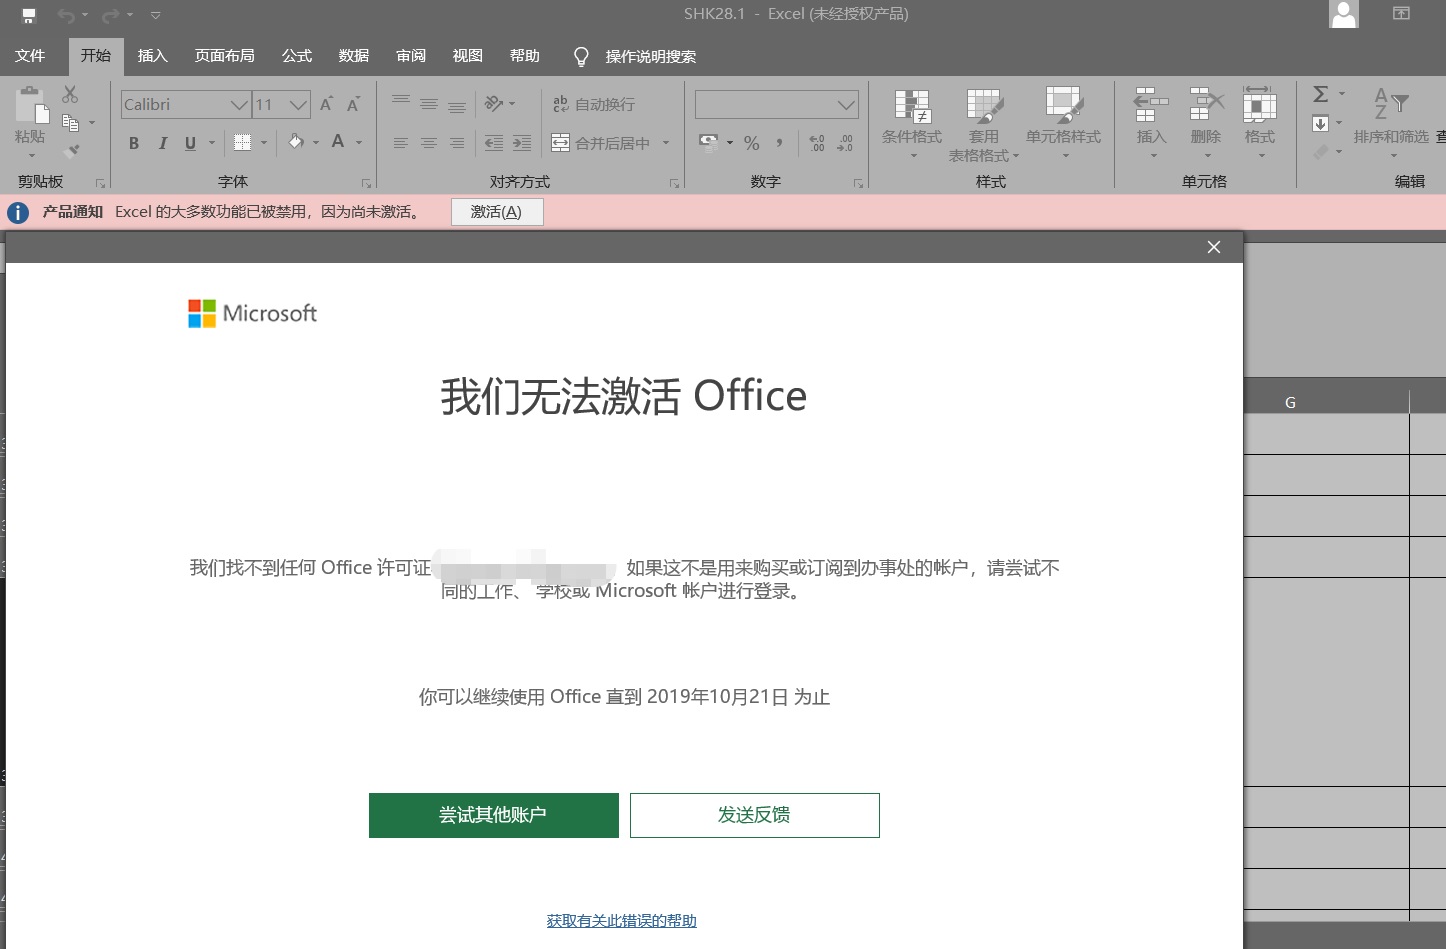Viewport: 1446px width, 949px height.
Task: Click the Cut scissors icon
Action: (x=69, y=95)
